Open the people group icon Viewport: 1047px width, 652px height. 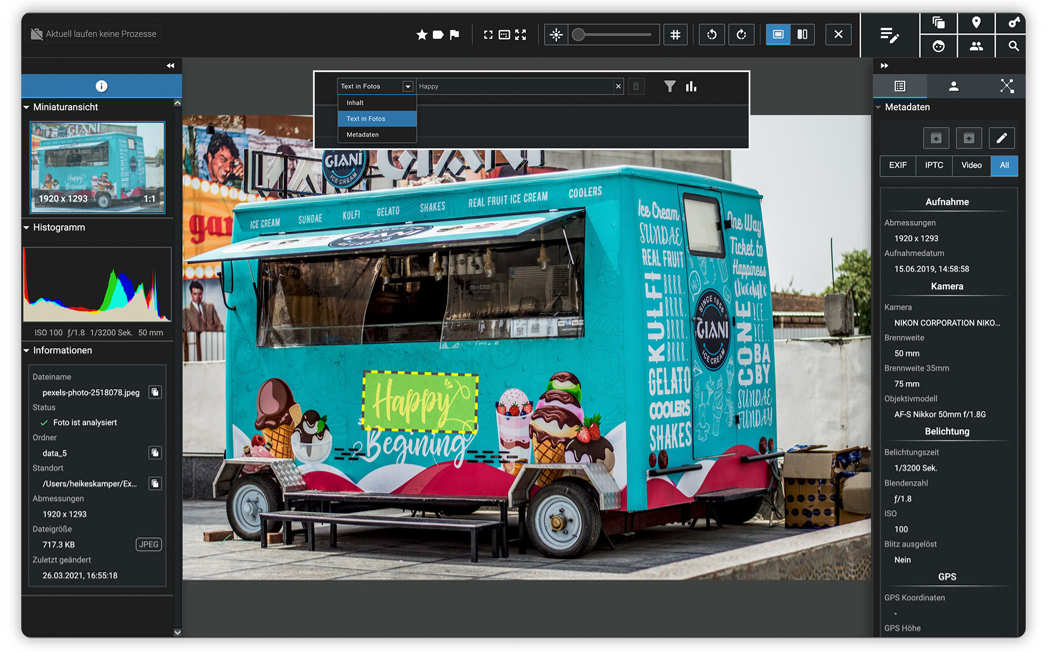click(x=976, y=46)
